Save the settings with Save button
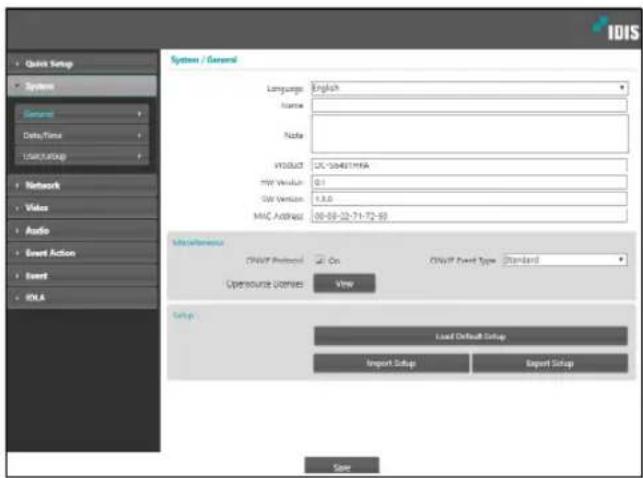643x478 pixels. [342, 467]
